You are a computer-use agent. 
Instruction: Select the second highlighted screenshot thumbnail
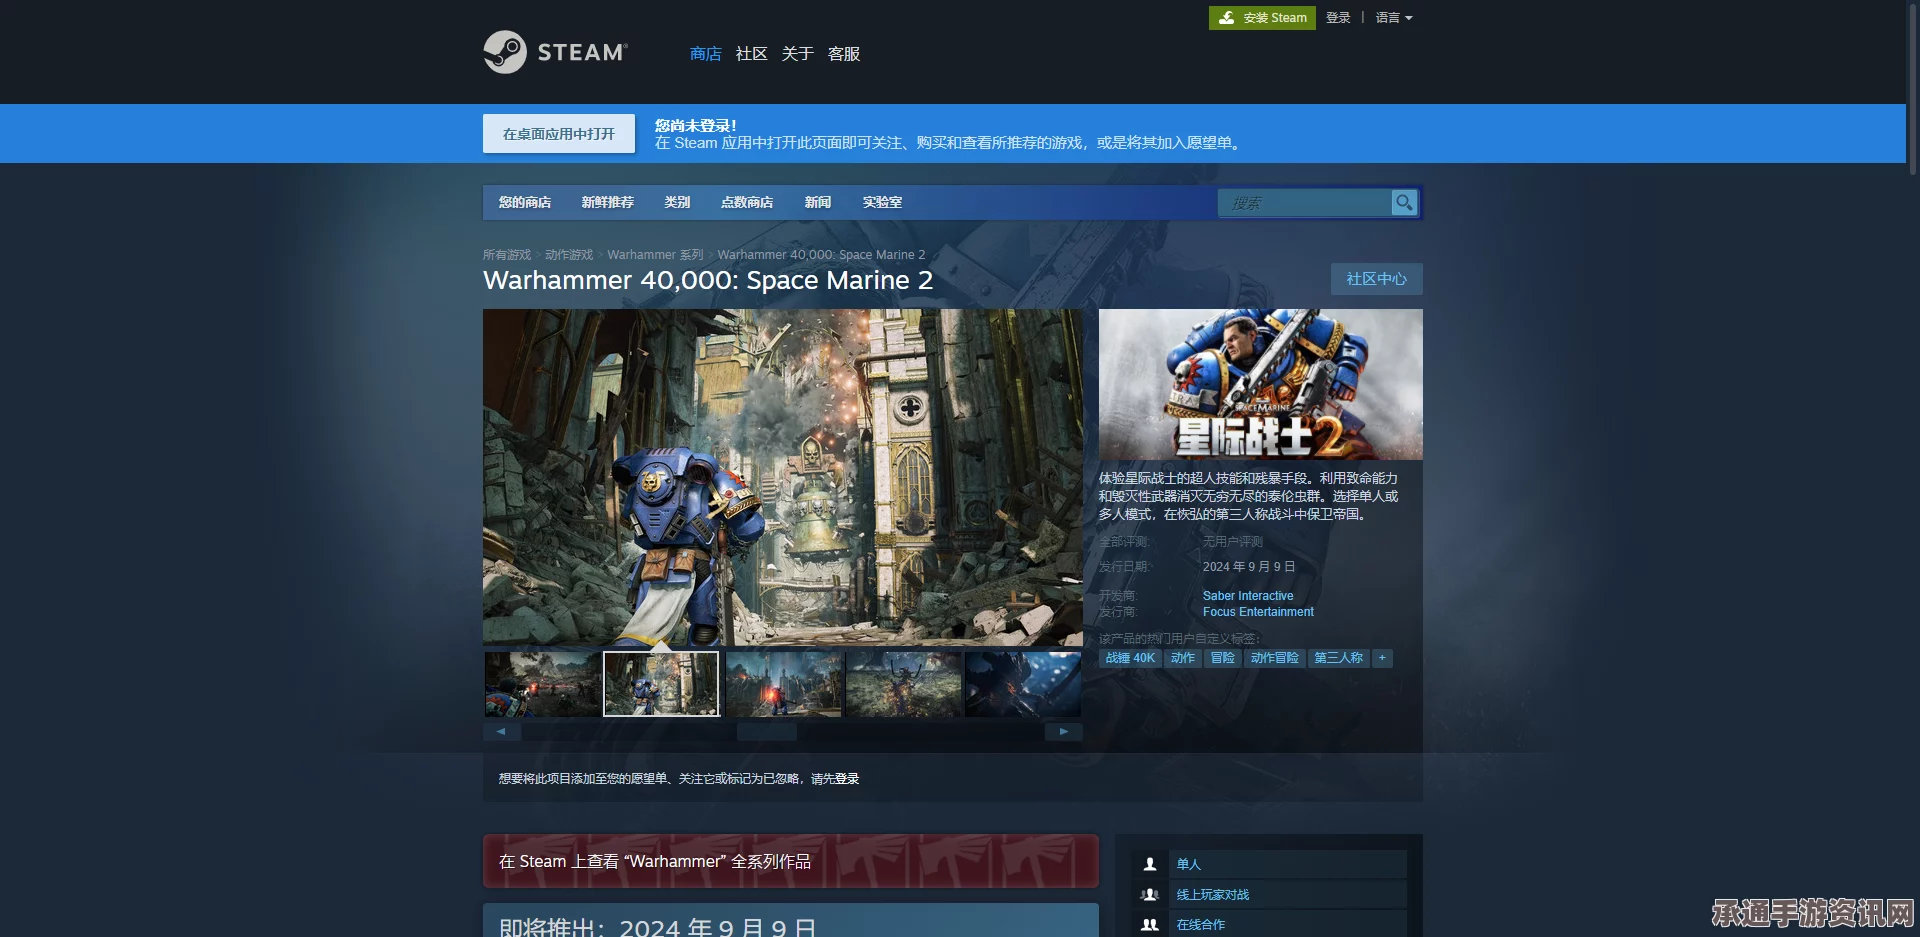[661, 684]
